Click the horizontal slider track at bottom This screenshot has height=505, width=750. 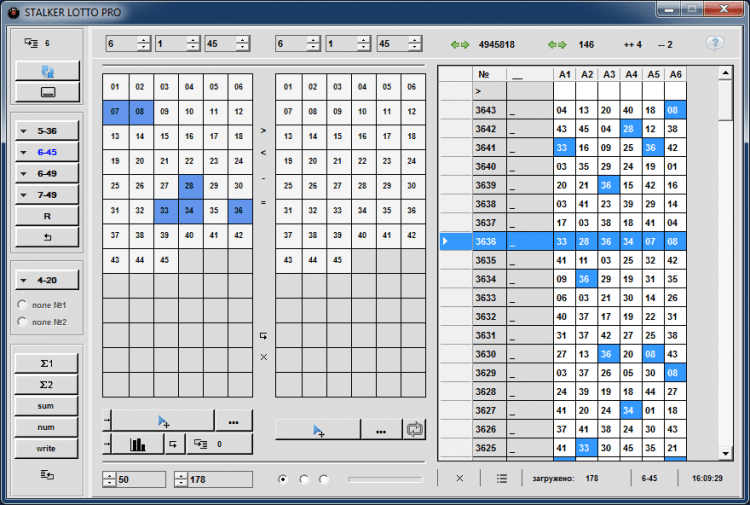[385, 480]
